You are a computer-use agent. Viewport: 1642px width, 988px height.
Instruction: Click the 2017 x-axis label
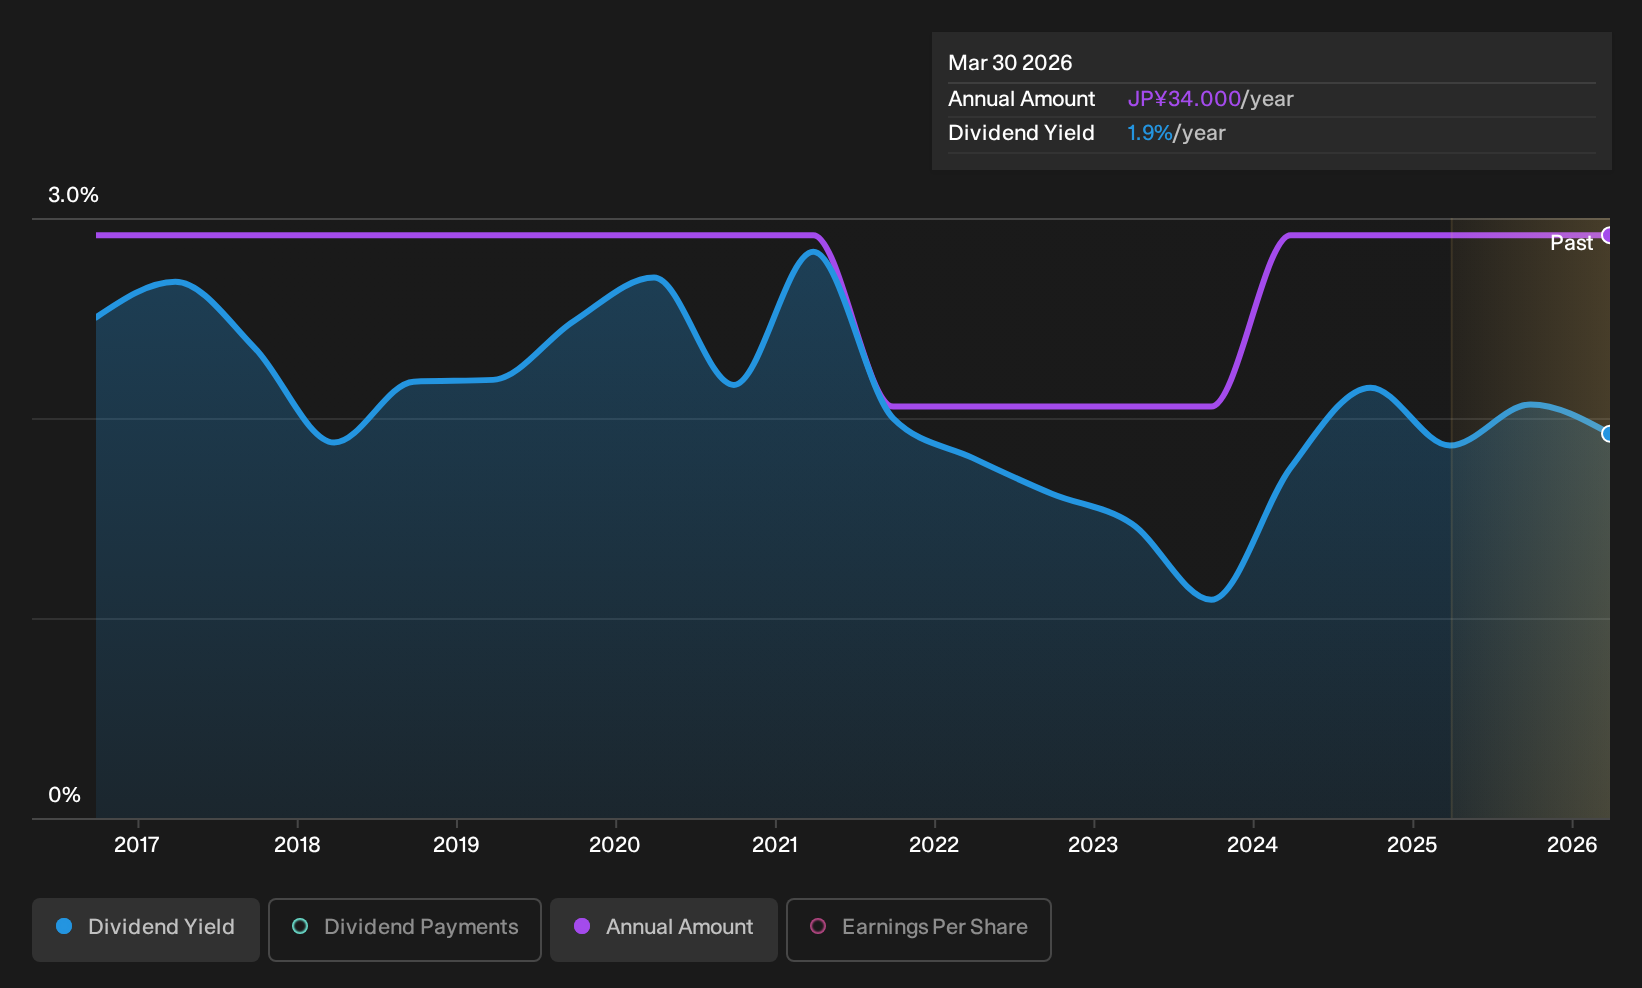pyautogui.click(x=137, y=845)
